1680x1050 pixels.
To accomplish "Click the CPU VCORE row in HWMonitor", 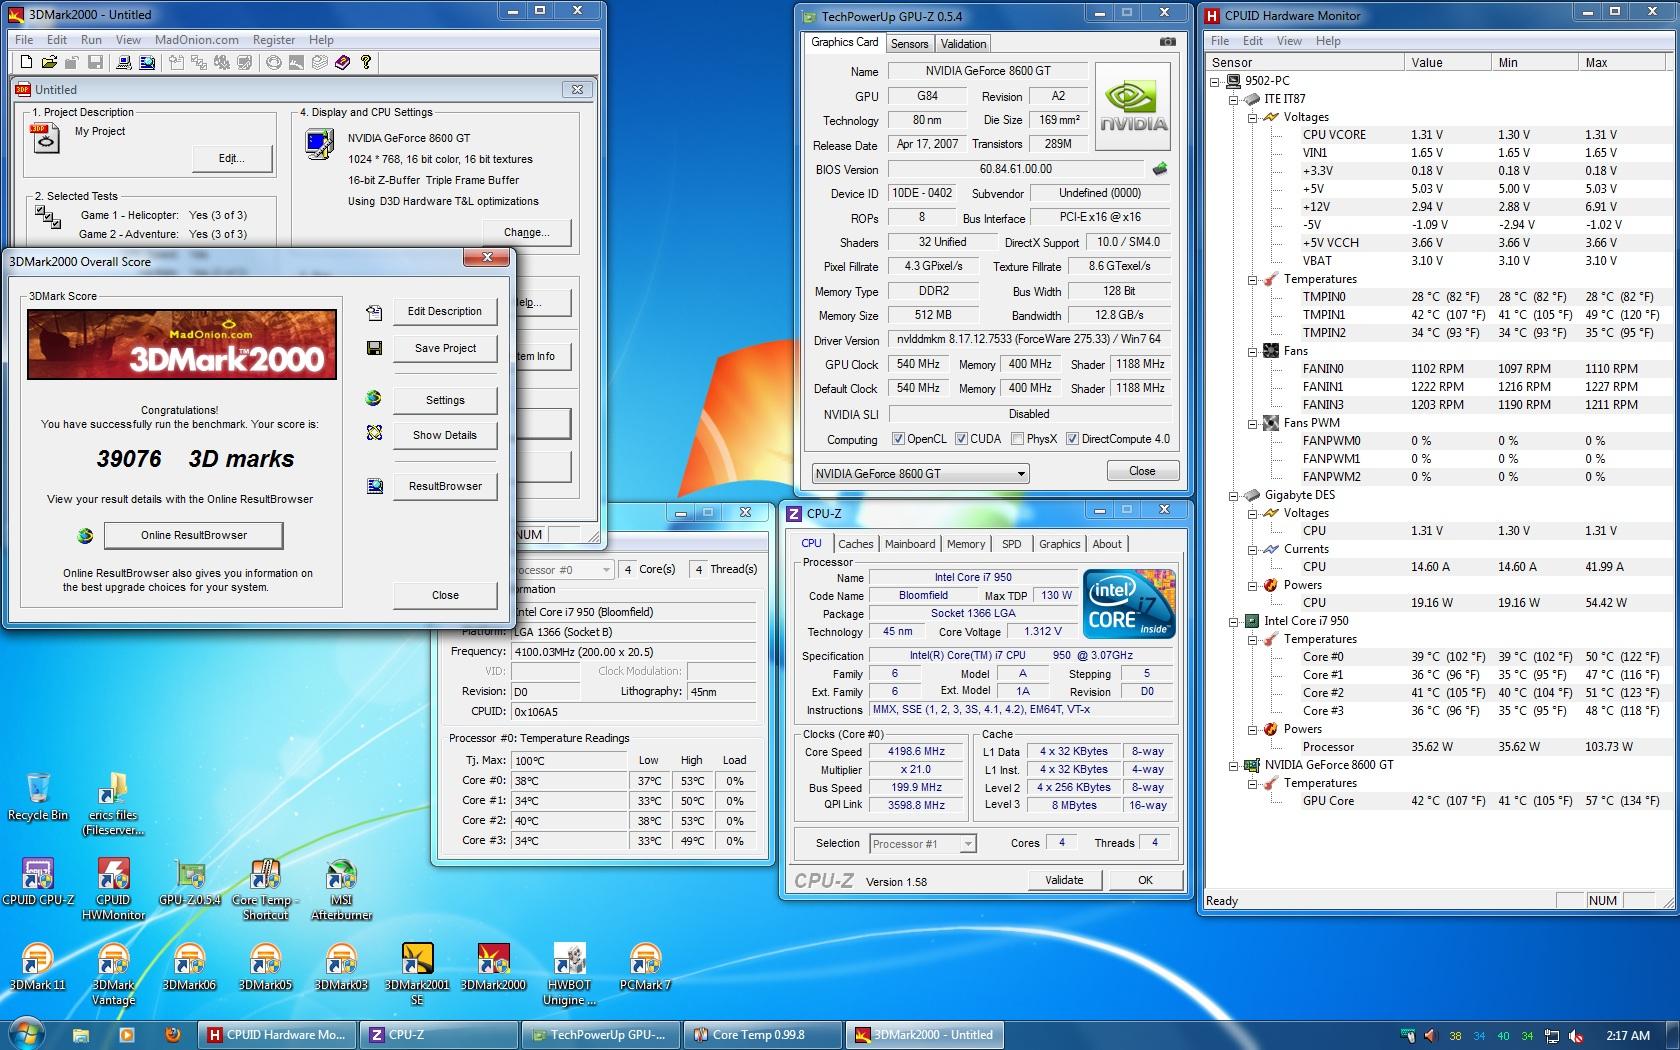I will point(1440,135).
